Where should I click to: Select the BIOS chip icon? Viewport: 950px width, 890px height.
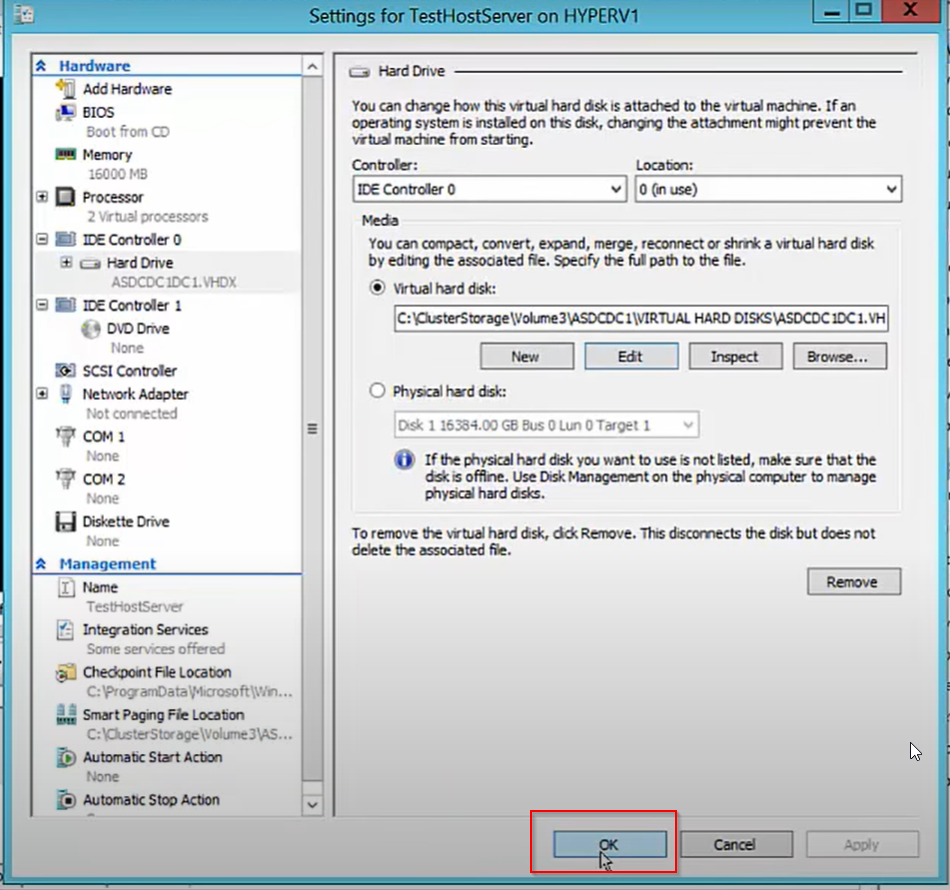coord(65,112)
